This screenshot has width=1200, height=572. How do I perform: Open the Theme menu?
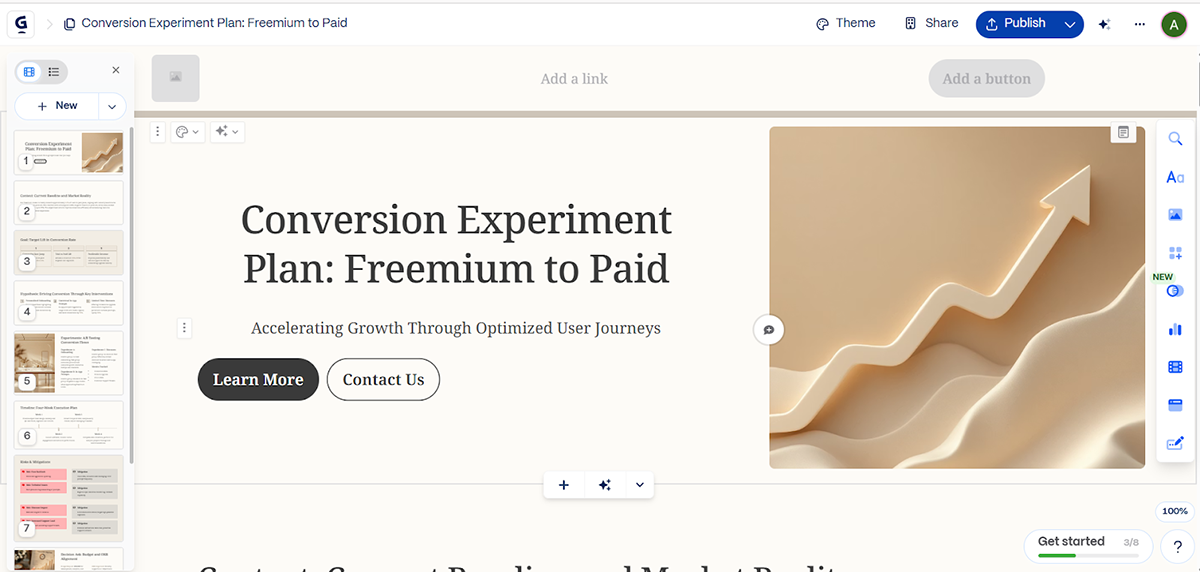(845, 24)
